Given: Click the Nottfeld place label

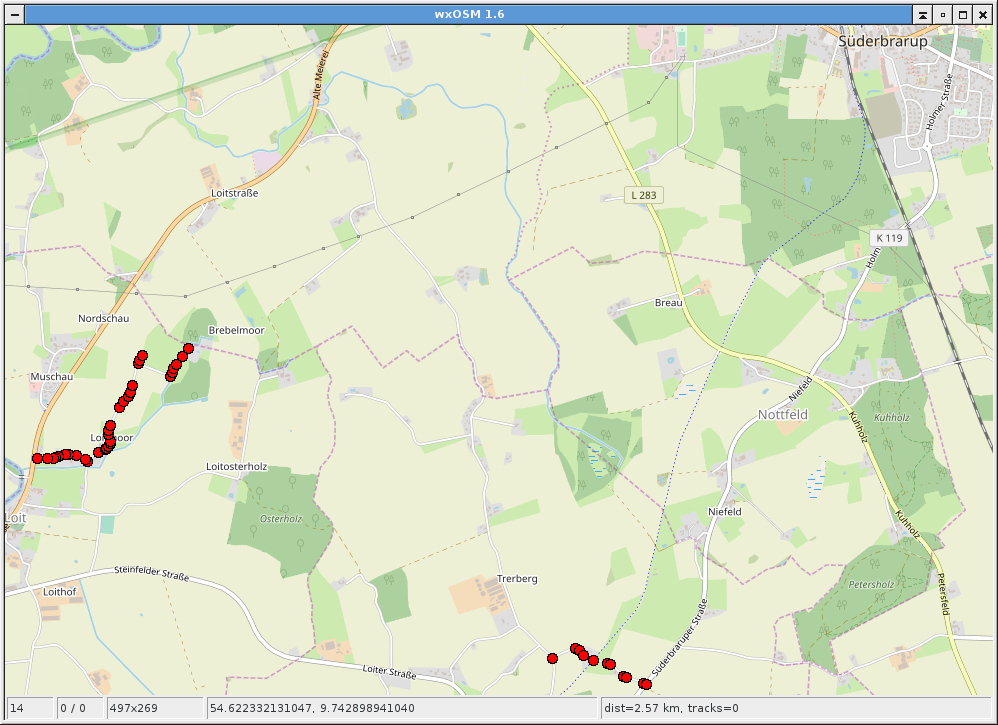Looking at the screenshot, I should pos(782,414).
